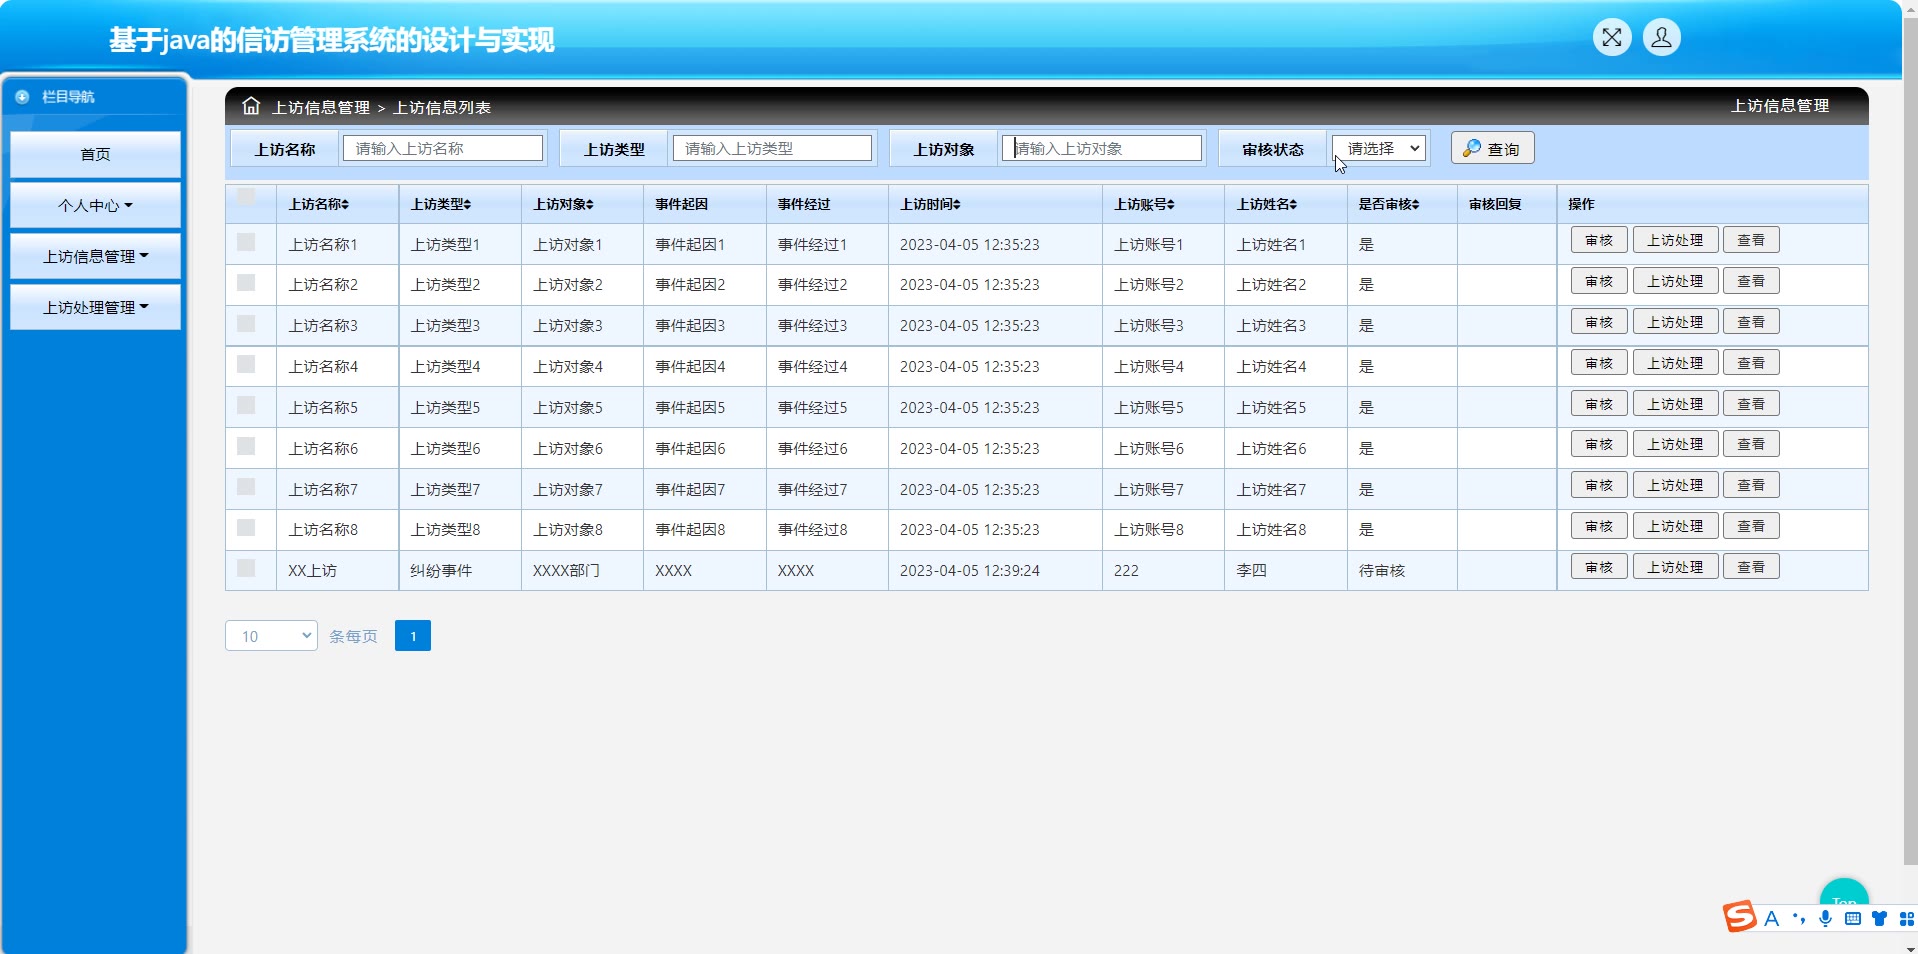Click 审核 button for 上访名称6 row
The image size is (1918, 954).
pos(1599,444)
